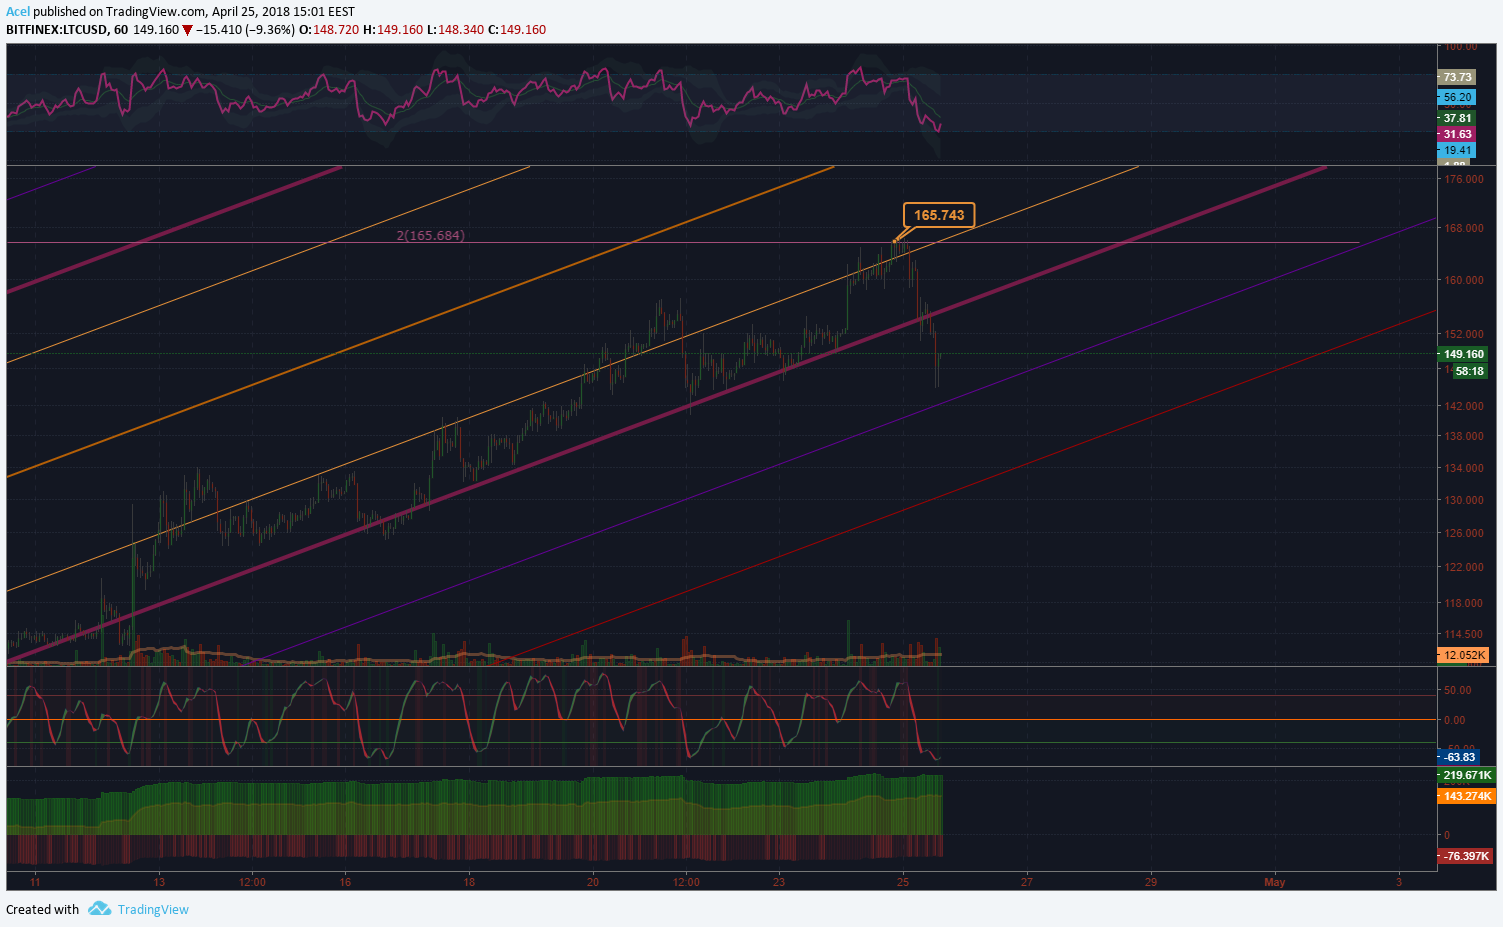1503x927 pixels.
Task: Click the orange 143.274K indicator label
Action: 1467,796
